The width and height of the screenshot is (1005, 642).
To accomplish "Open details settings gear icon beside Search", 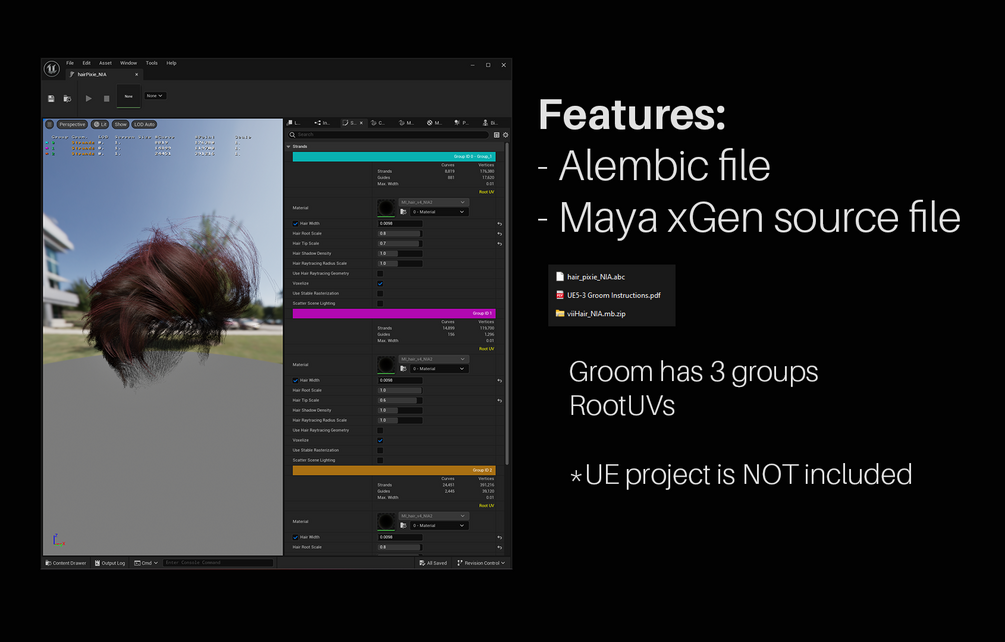I will [x=506, y=135].
